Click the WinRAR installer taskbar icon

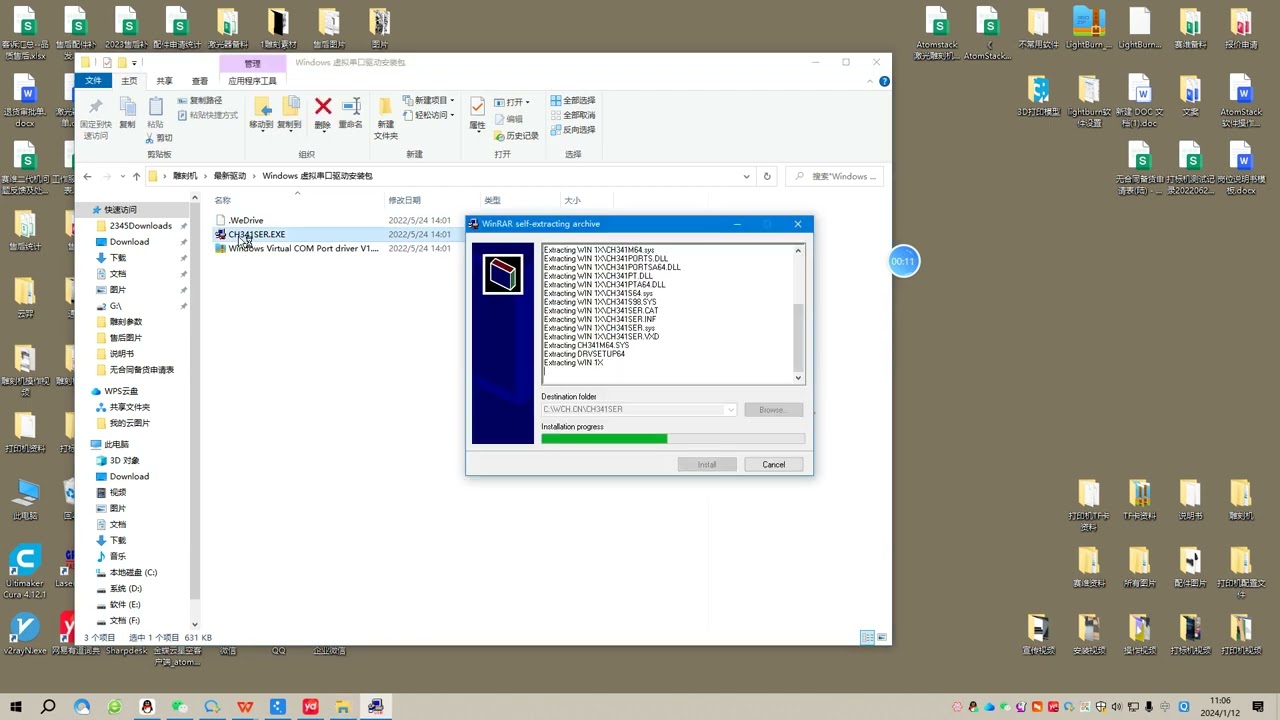[x=375, y=706]
